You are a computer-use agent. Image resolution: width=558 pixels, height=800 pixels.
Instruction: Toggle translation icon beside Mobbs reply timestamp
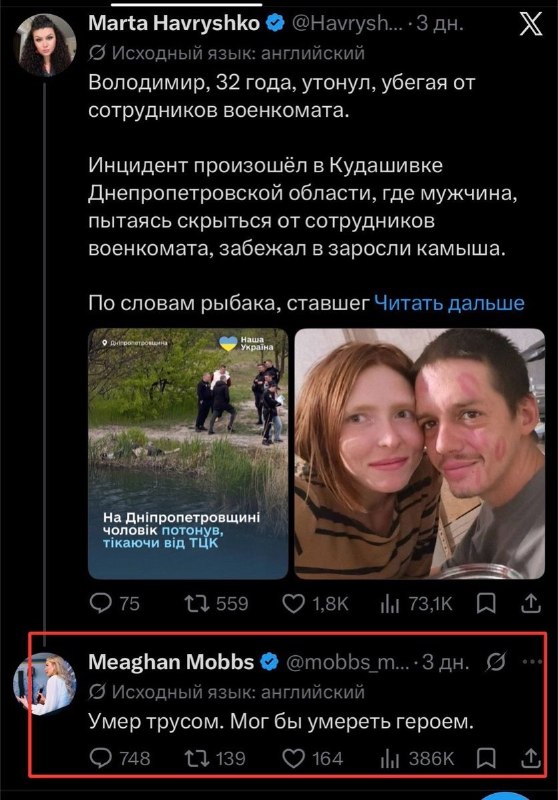pos(496,662)
